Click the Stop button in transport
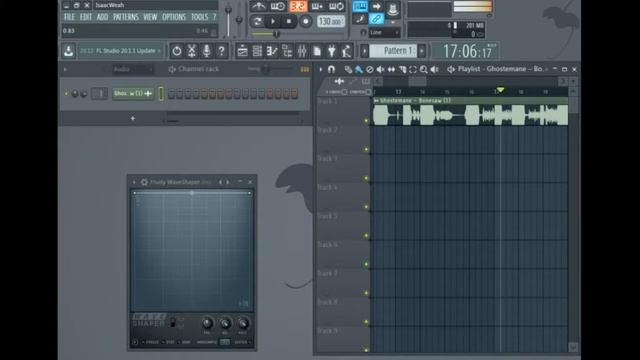The height and width of the screenshot is (360, 640). click(289, 21)
